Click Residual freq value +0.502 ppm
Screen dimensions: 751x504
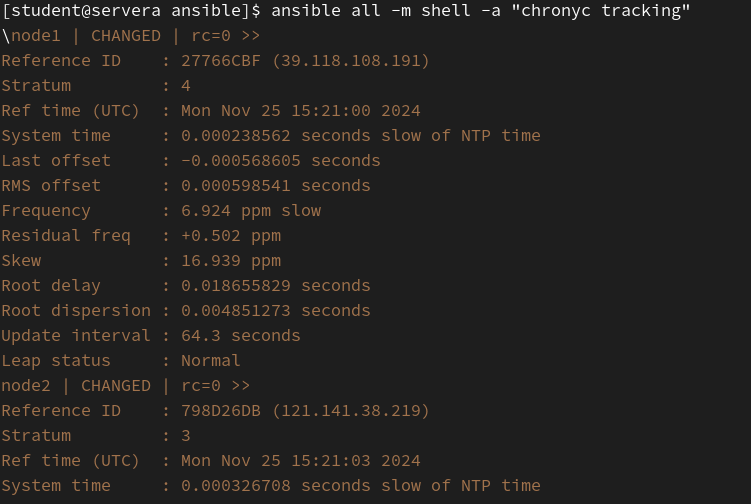tap(231, 236)
